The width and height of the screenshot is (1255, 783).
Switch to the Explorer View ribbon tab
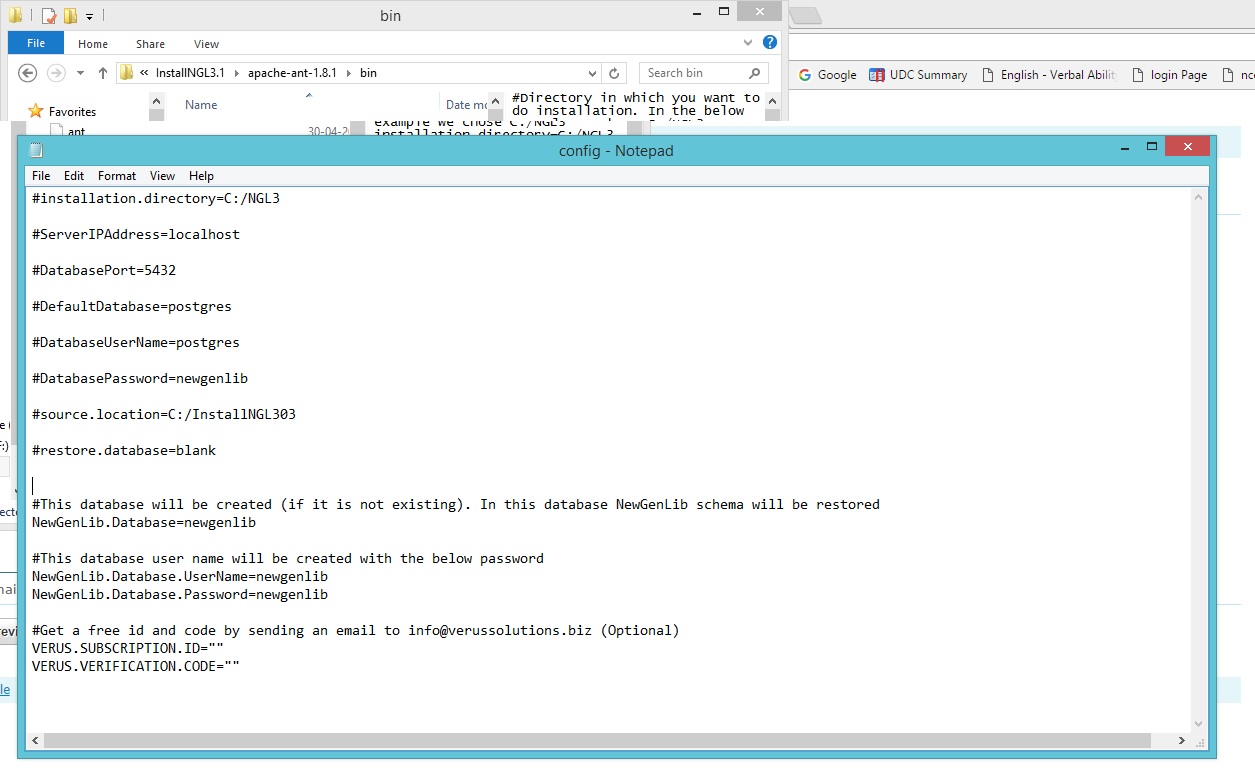[x=206, y=44]
